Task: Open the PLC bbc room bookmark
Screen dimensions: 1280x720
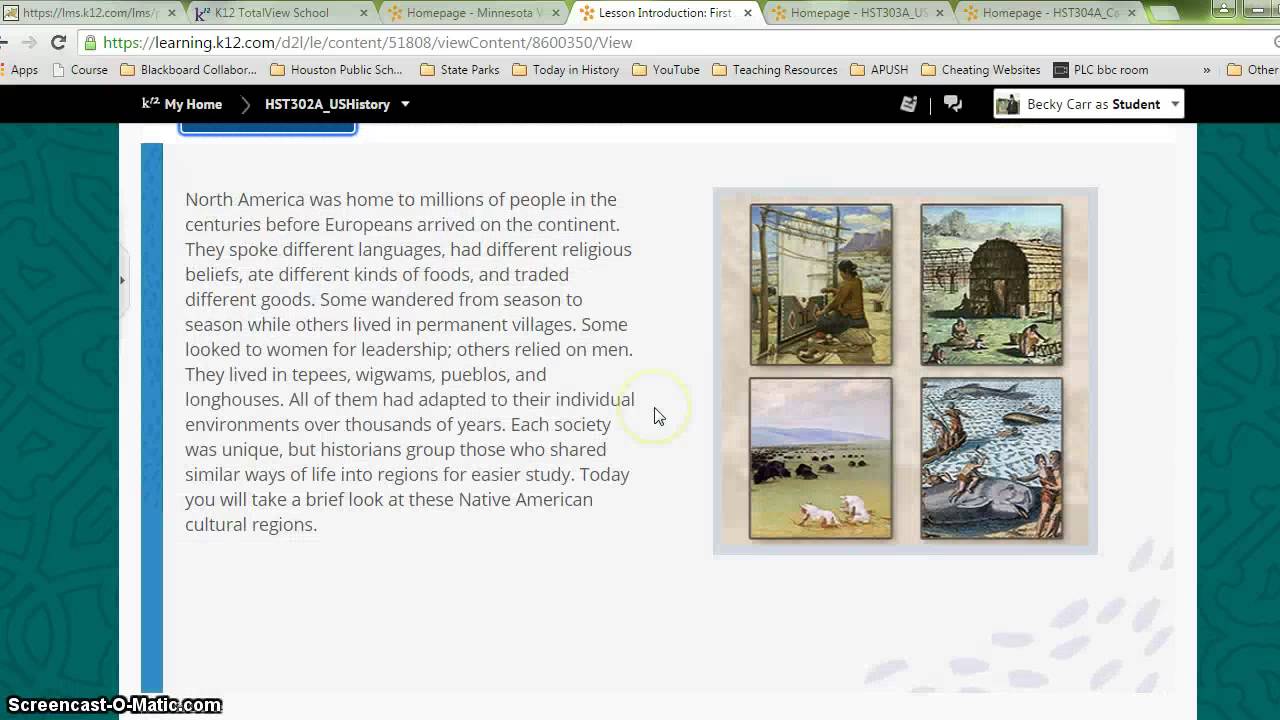Action: tap(1100, 70)
